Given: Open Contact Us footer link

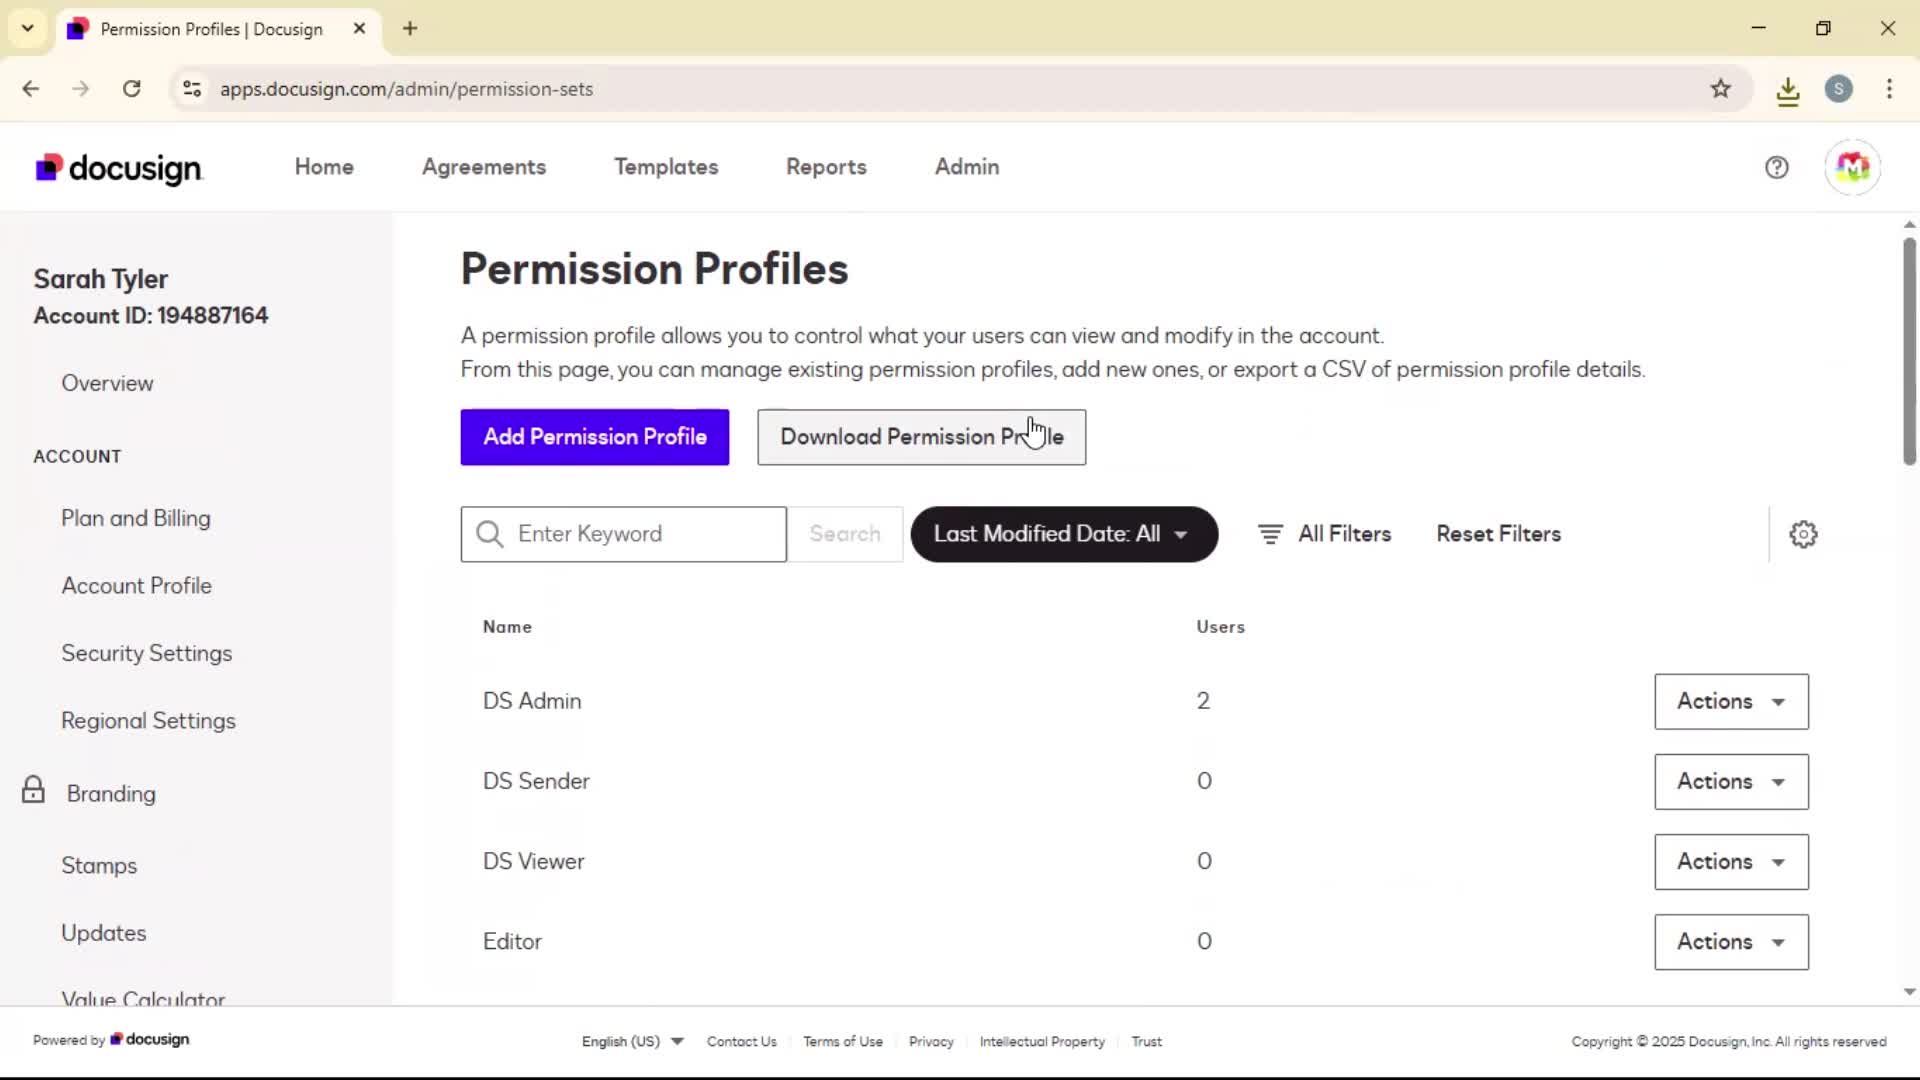Looking at the screenshot, I should 741,1041.
